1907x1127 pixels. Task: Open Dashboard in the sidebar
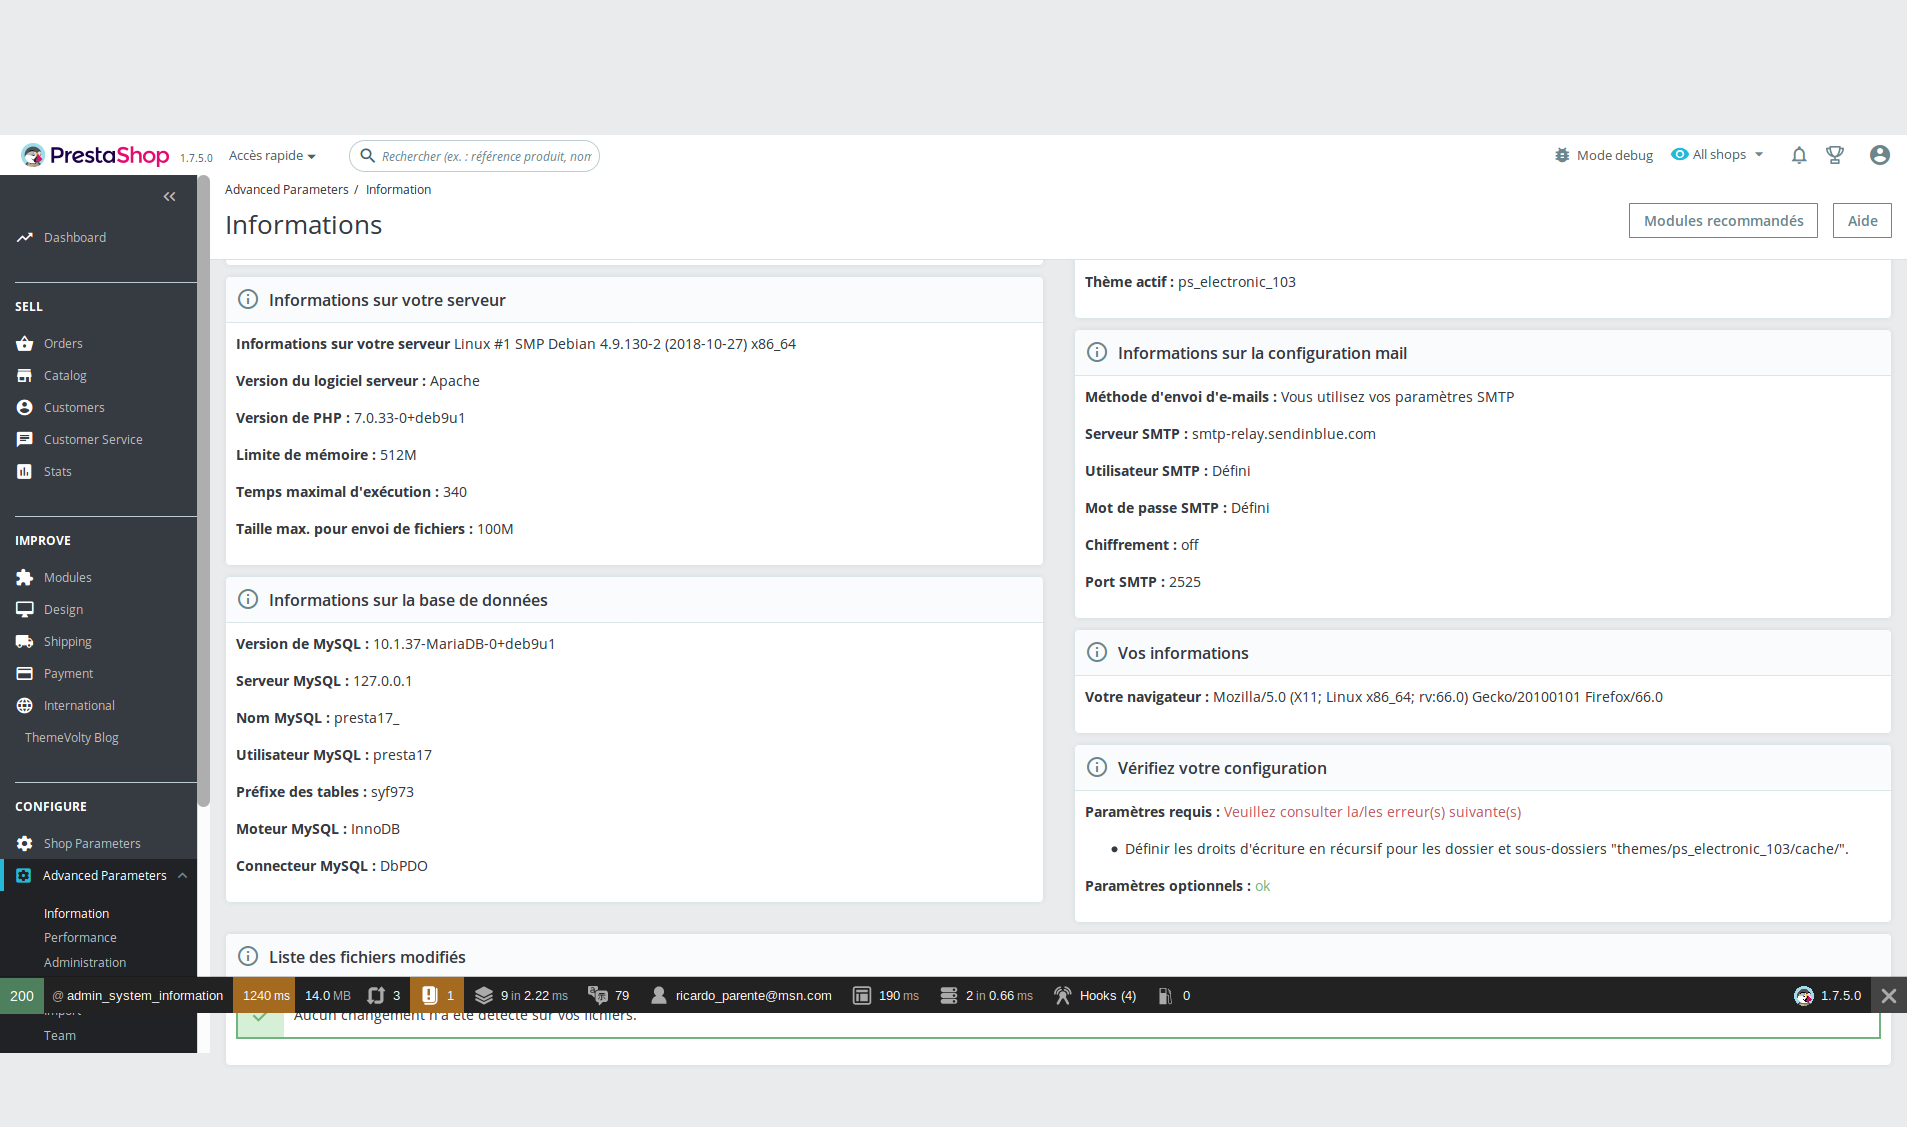75,237
